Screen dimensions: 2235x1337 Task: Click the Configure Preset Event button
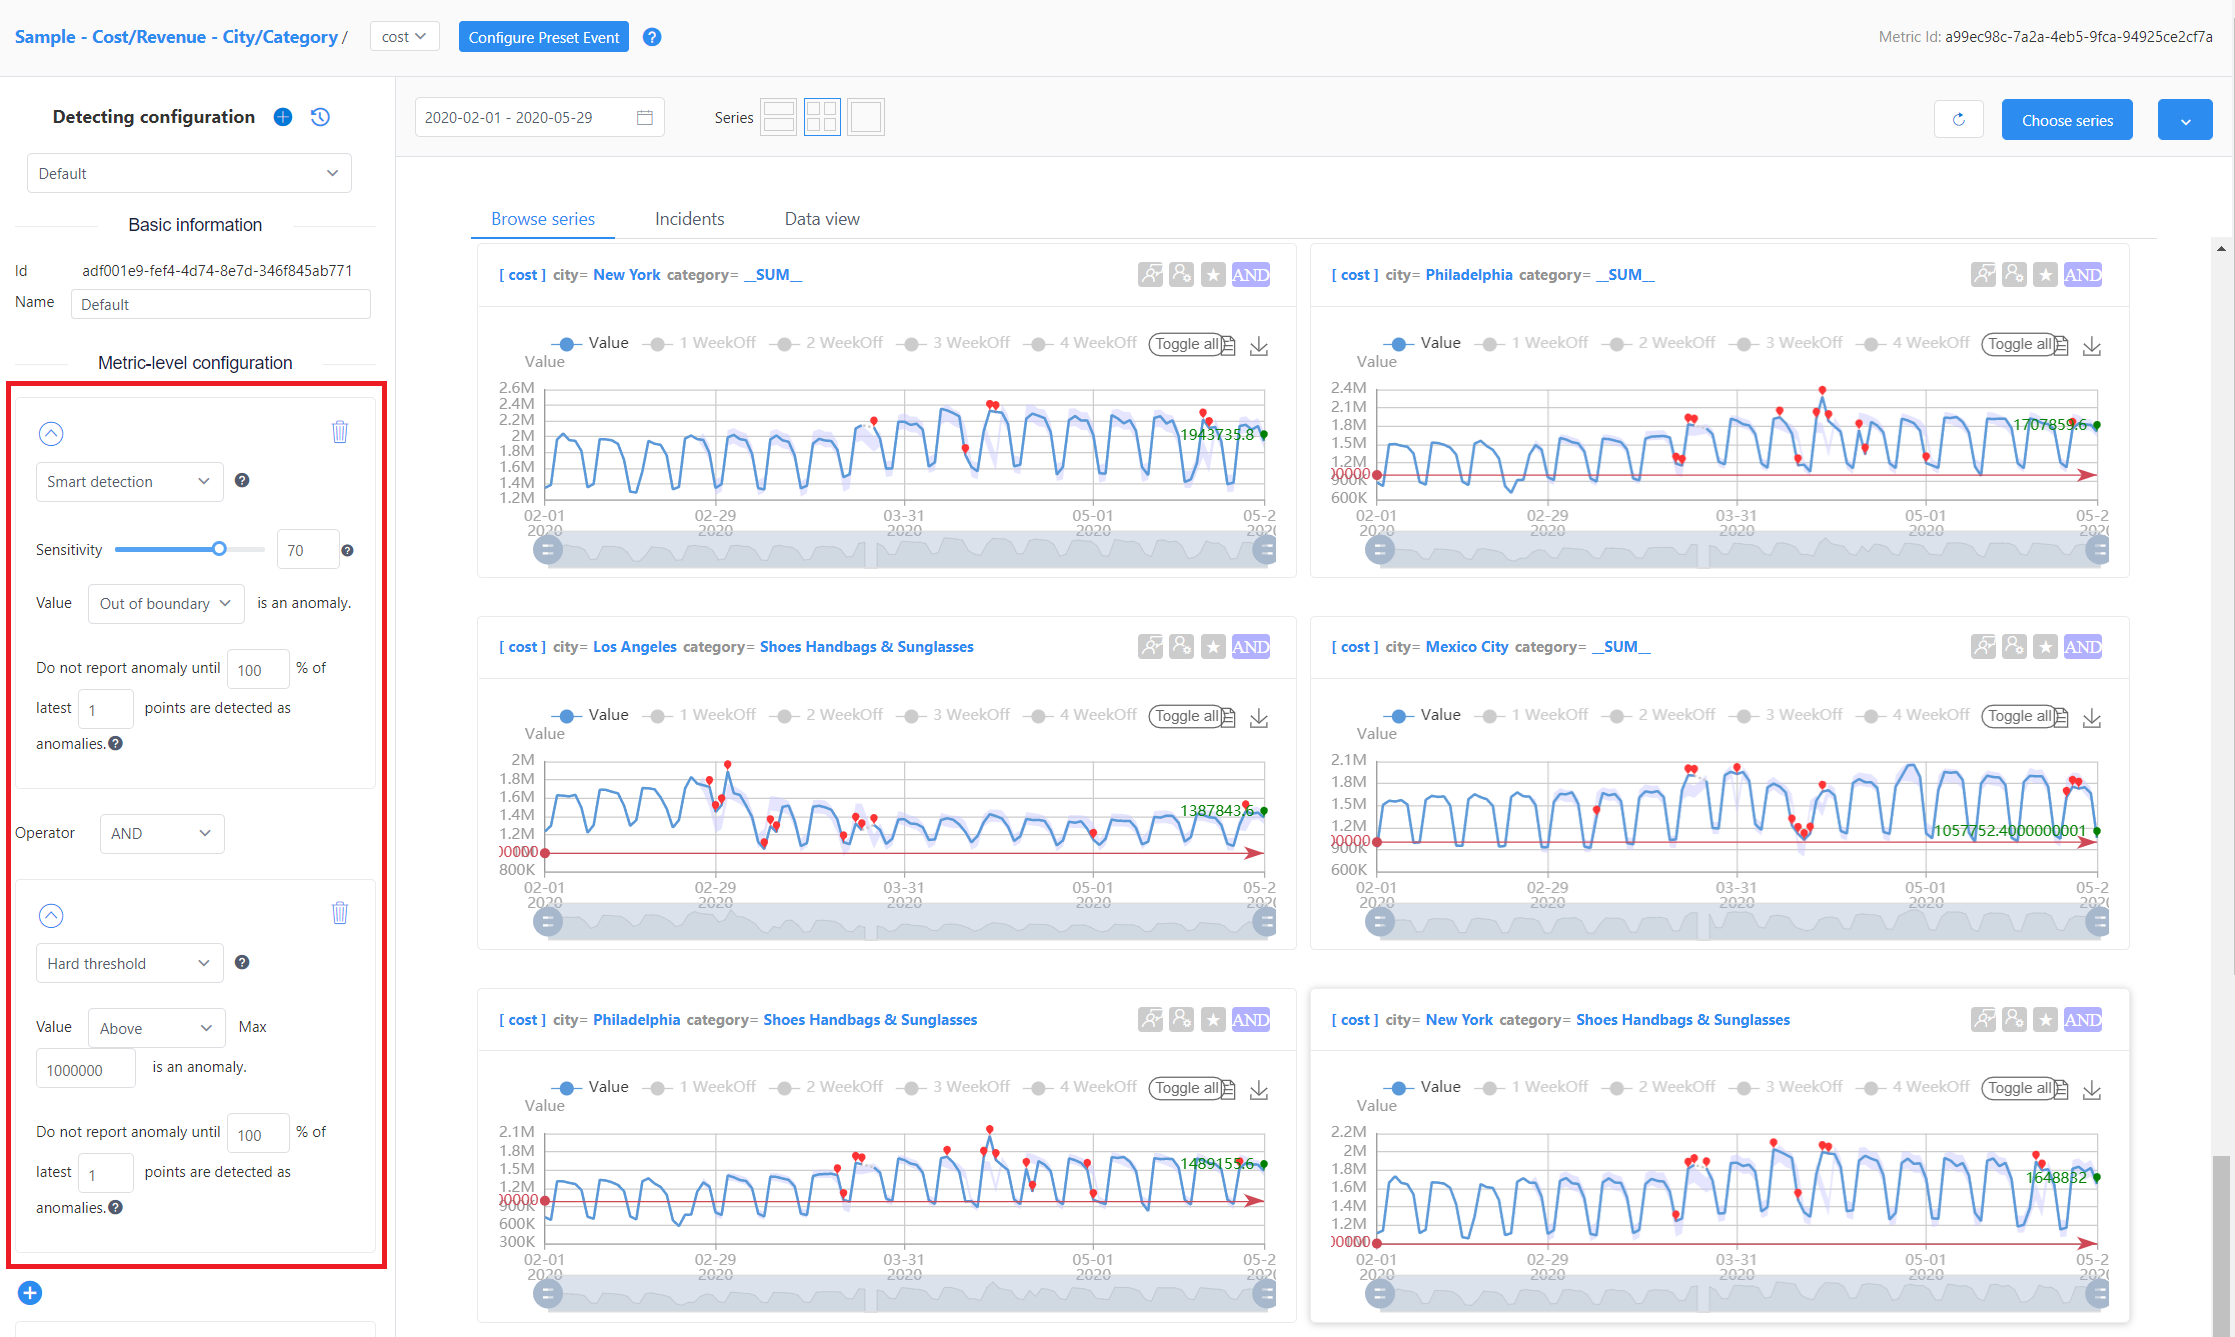click(x=543, y=37)
